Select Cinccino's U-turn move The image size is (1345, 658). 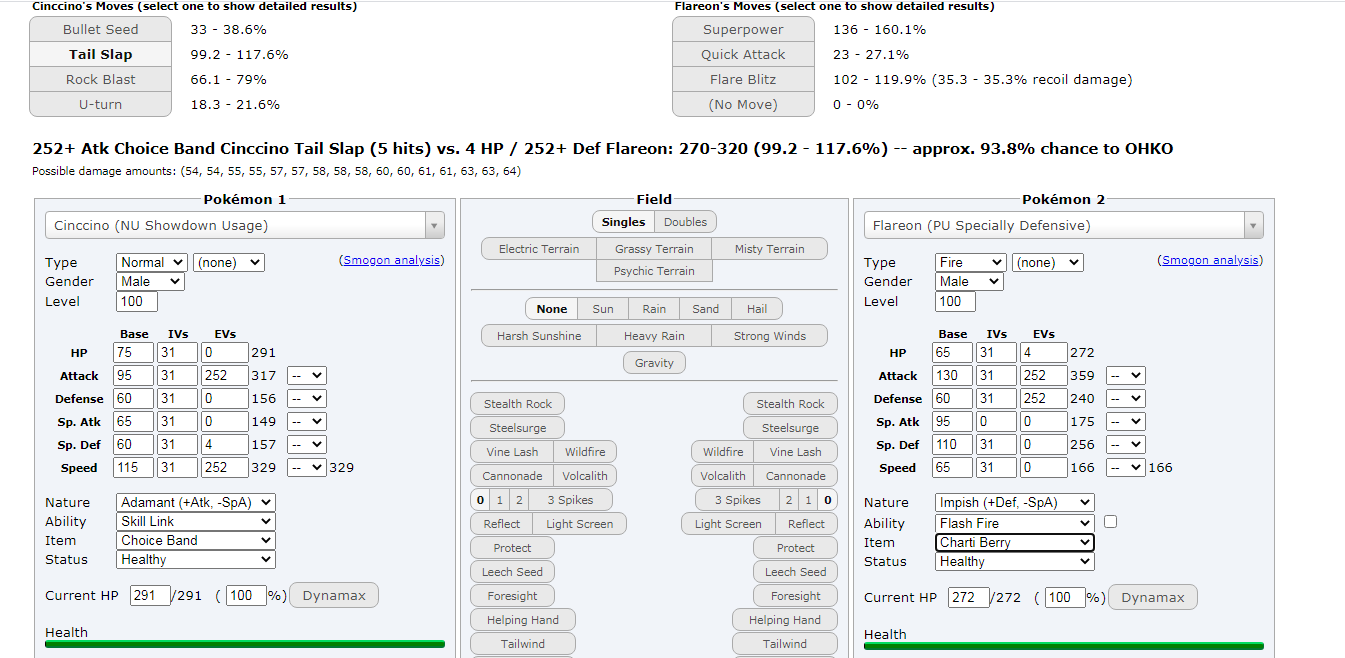(100, 104)
